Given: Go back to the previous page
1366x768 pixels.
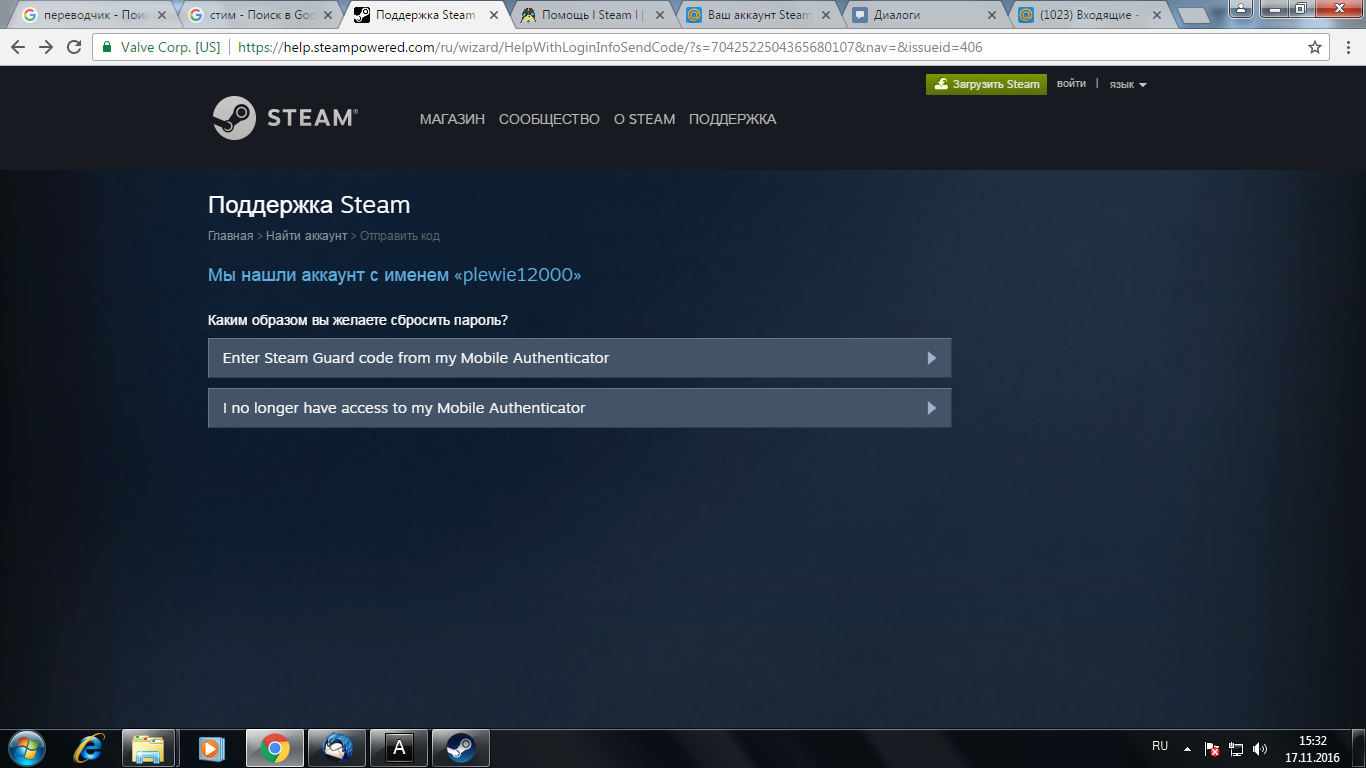Looking at the screenshot, I should pyautogui.click(x=19, y=47).
